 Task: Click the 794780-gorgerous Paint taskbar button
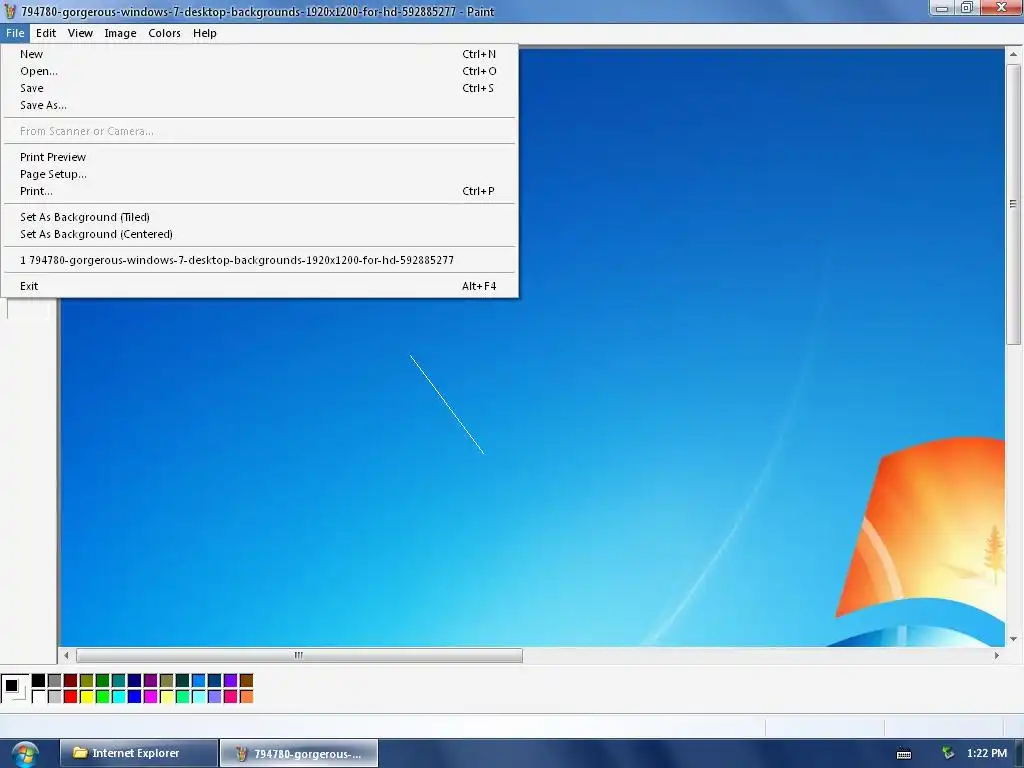tap(299, 753)
